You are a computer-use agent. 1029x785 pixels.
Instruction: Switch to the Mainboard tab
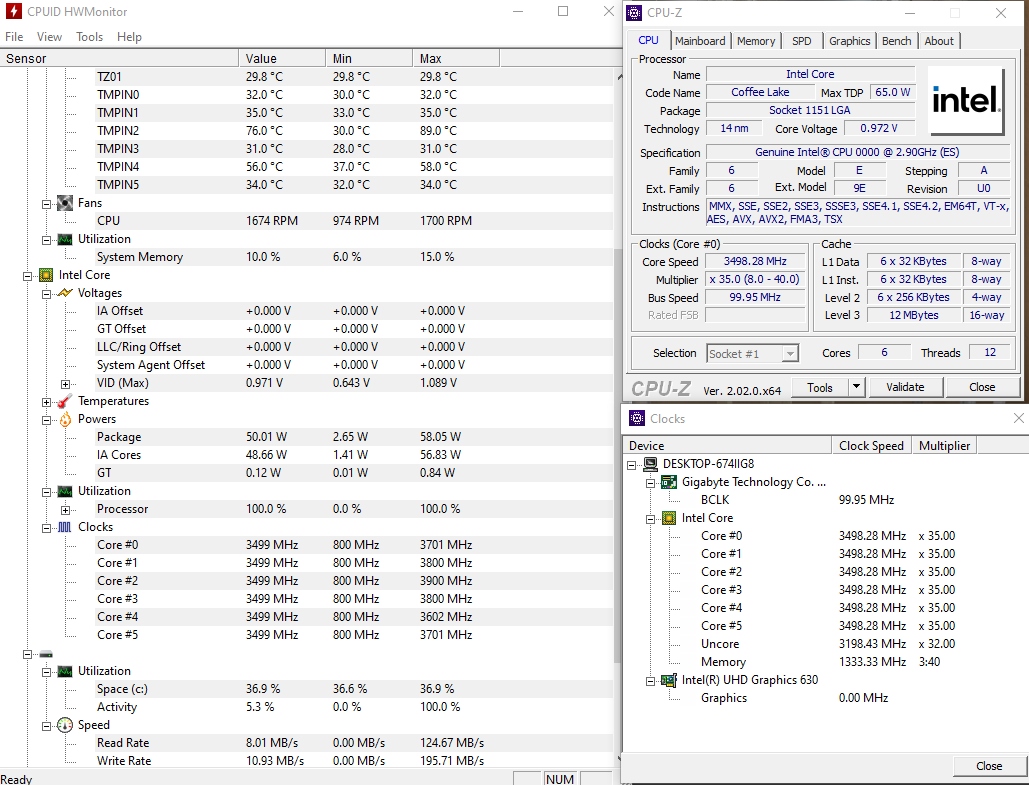(700, 41)
